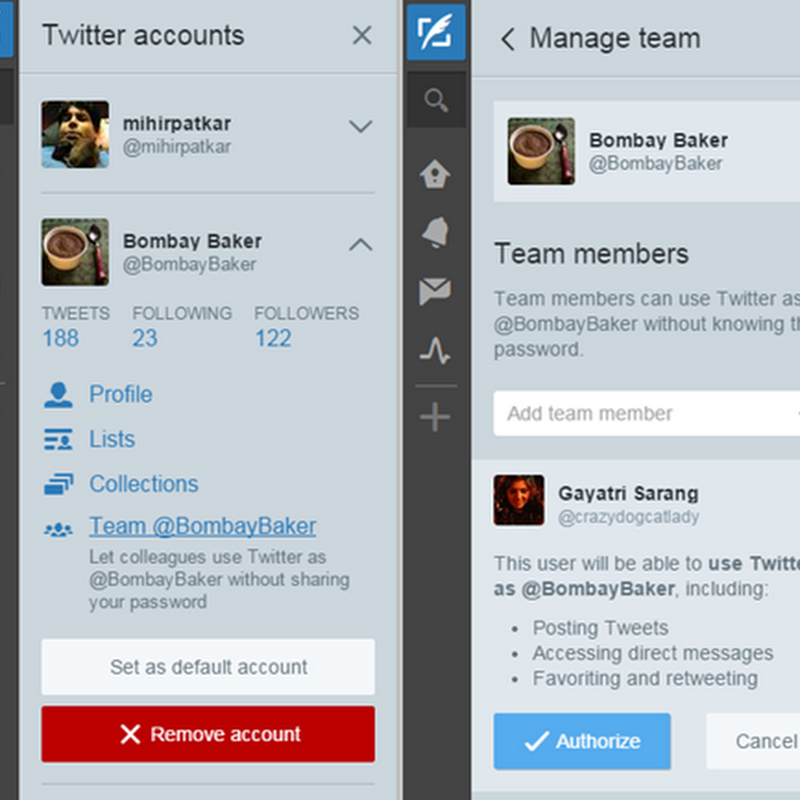This screenshot has height=800, width=800.
Task: Click Bombay Baker avatar in Manage team
Action: tap(541, 151)
